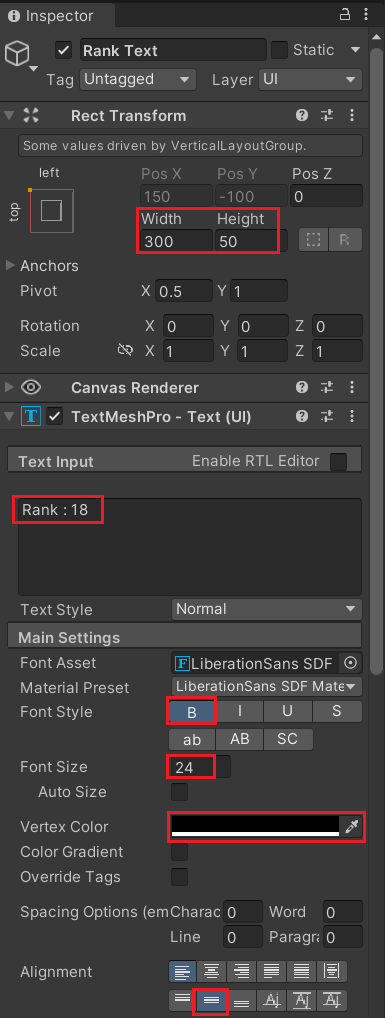Enable the Auto Size checkbox
The width and height of the screenshot is (385, 1018).
179,792
